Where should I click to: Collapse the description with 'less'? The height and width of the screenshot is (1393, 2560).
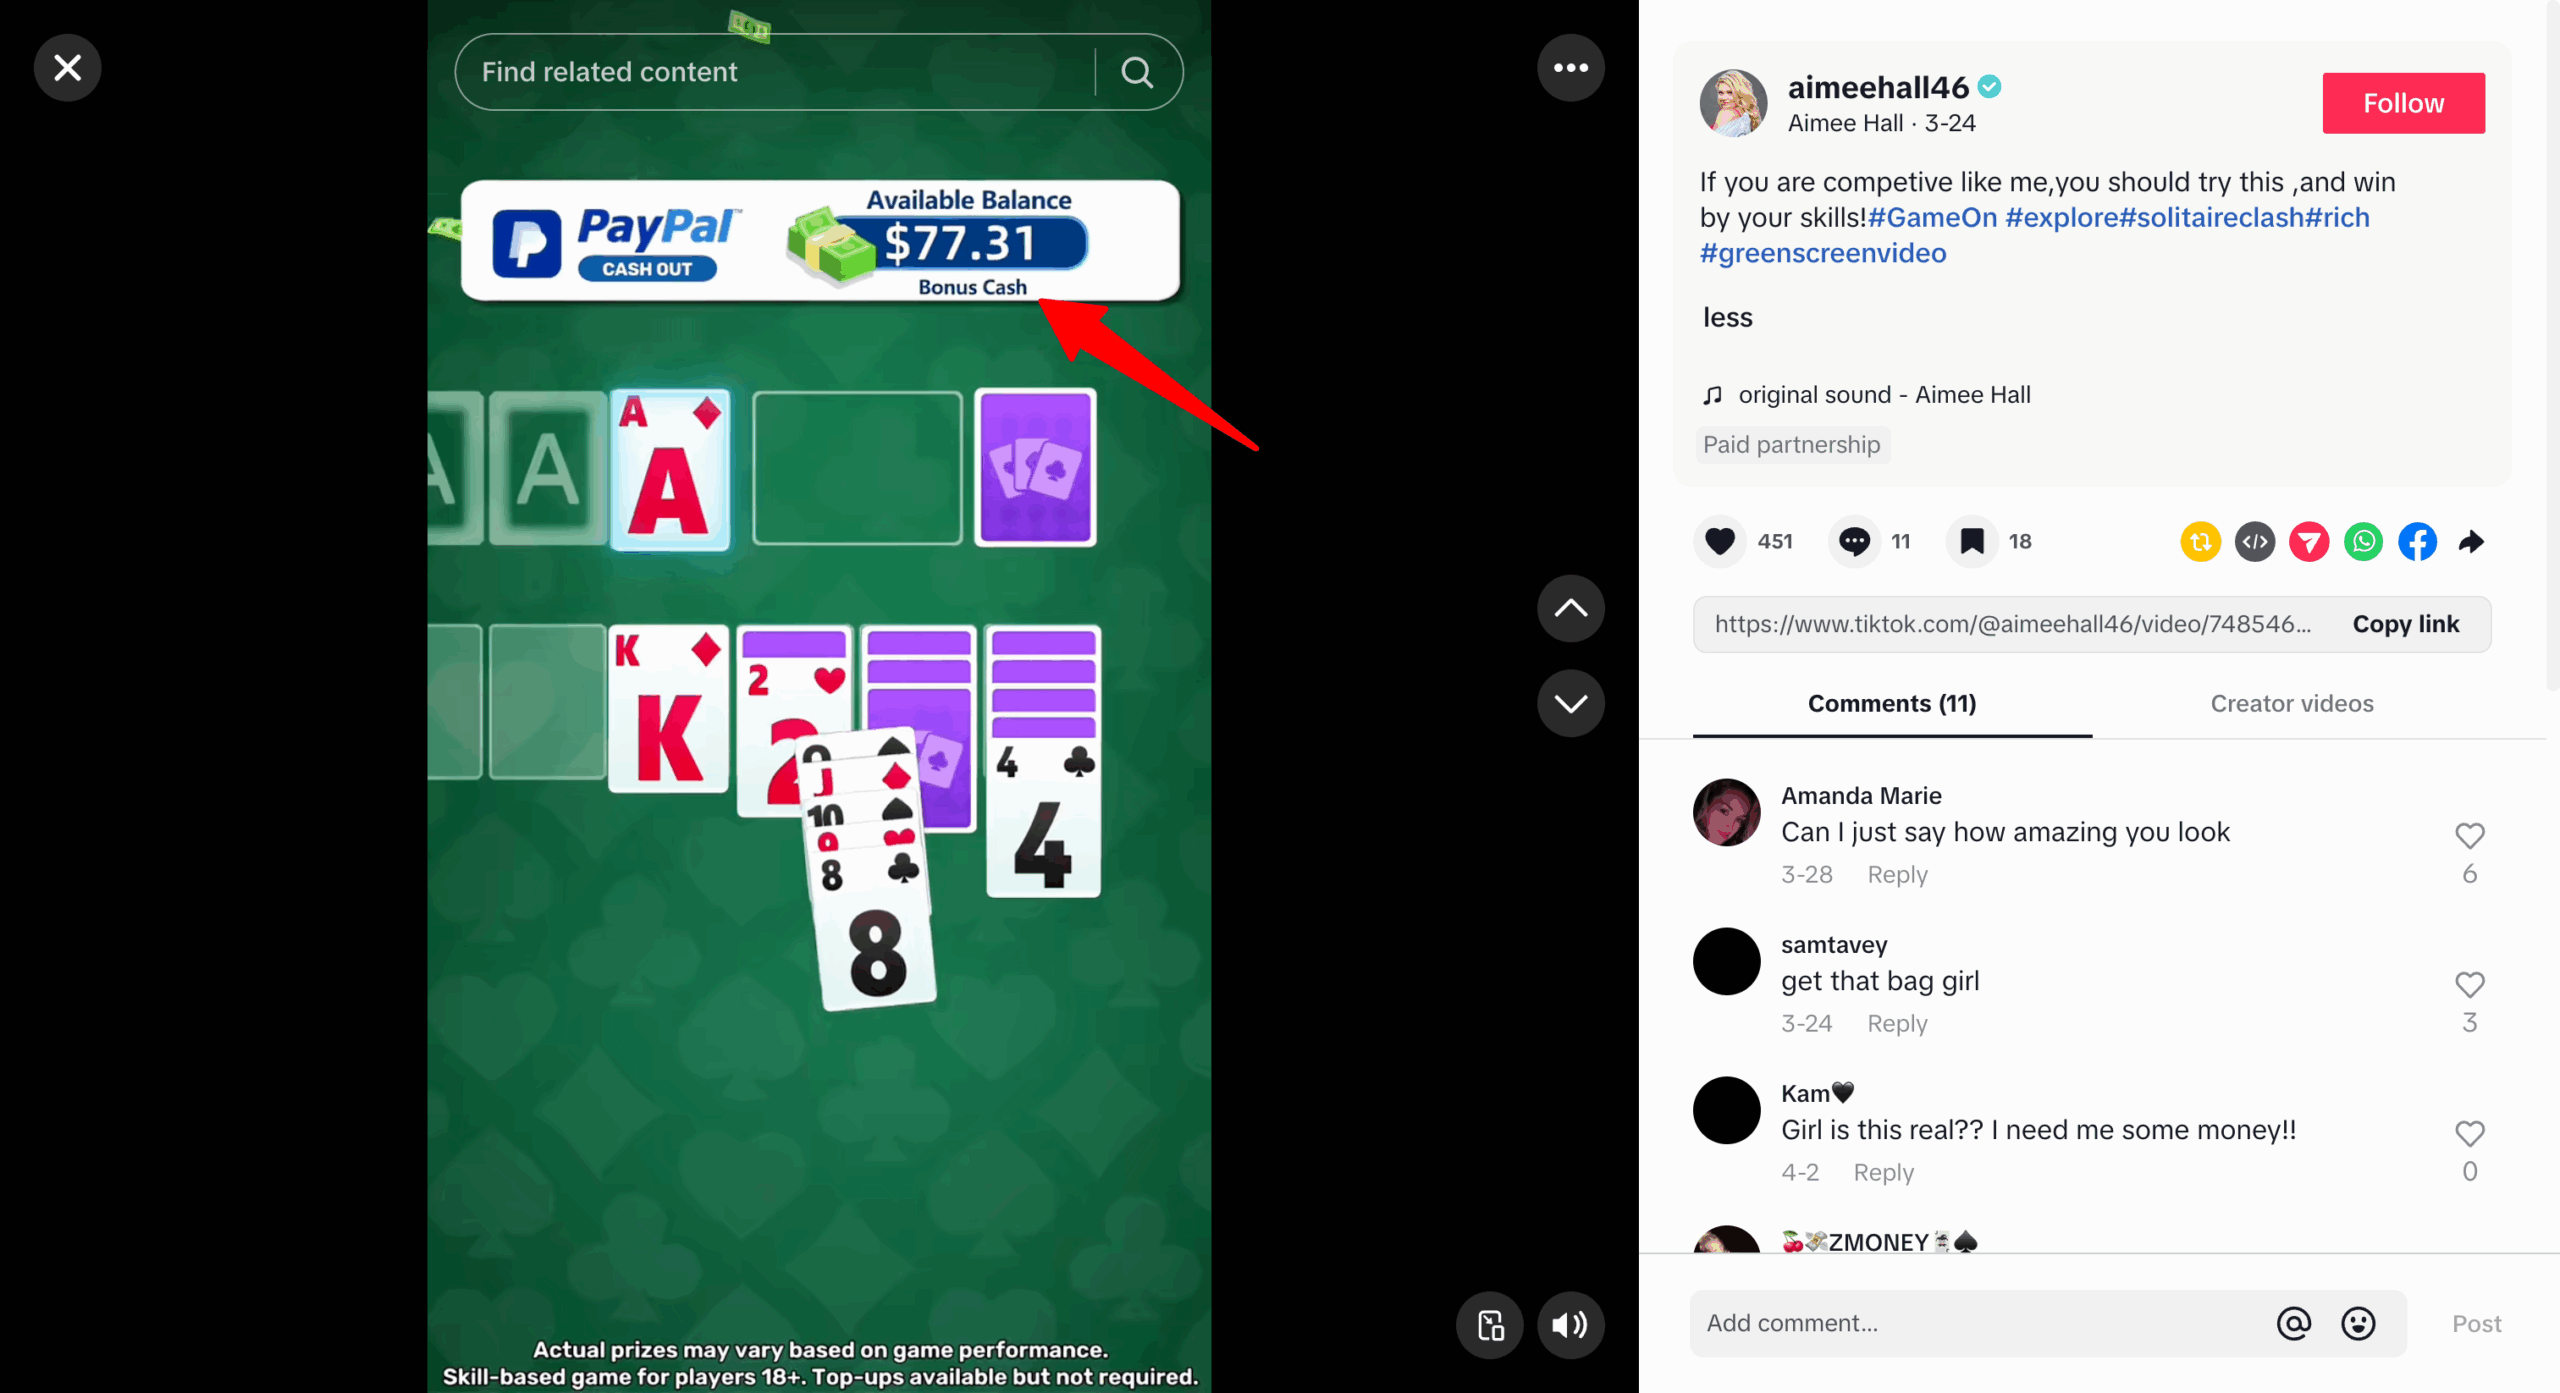coord(1727,317)
